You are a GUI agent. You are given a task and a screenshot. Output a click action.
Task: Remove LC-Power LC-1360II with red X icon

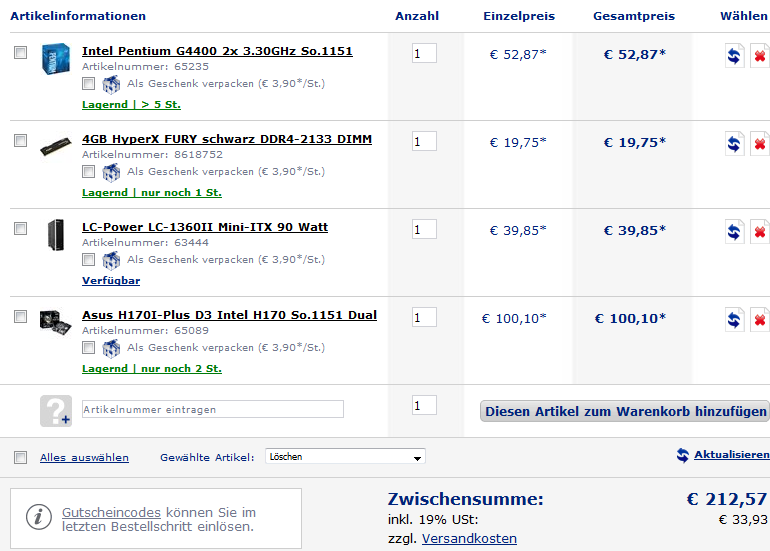[760, 231]
